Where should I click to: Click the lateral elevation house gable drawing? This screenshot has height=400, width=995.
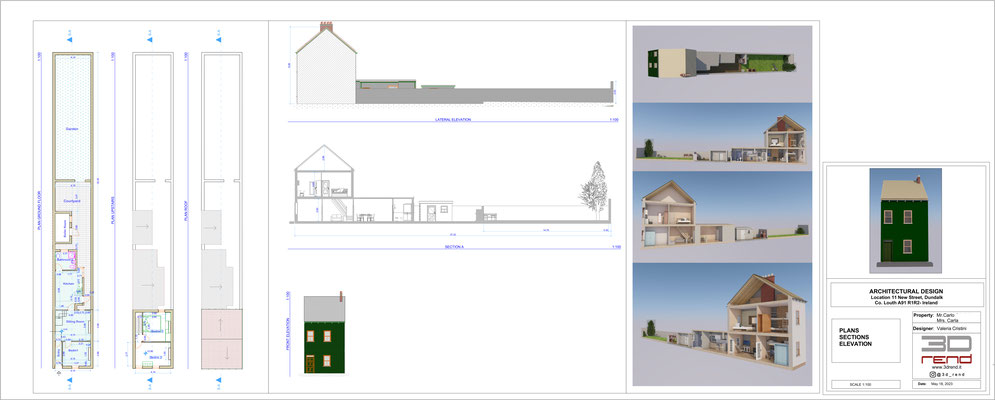coord(326,67)
